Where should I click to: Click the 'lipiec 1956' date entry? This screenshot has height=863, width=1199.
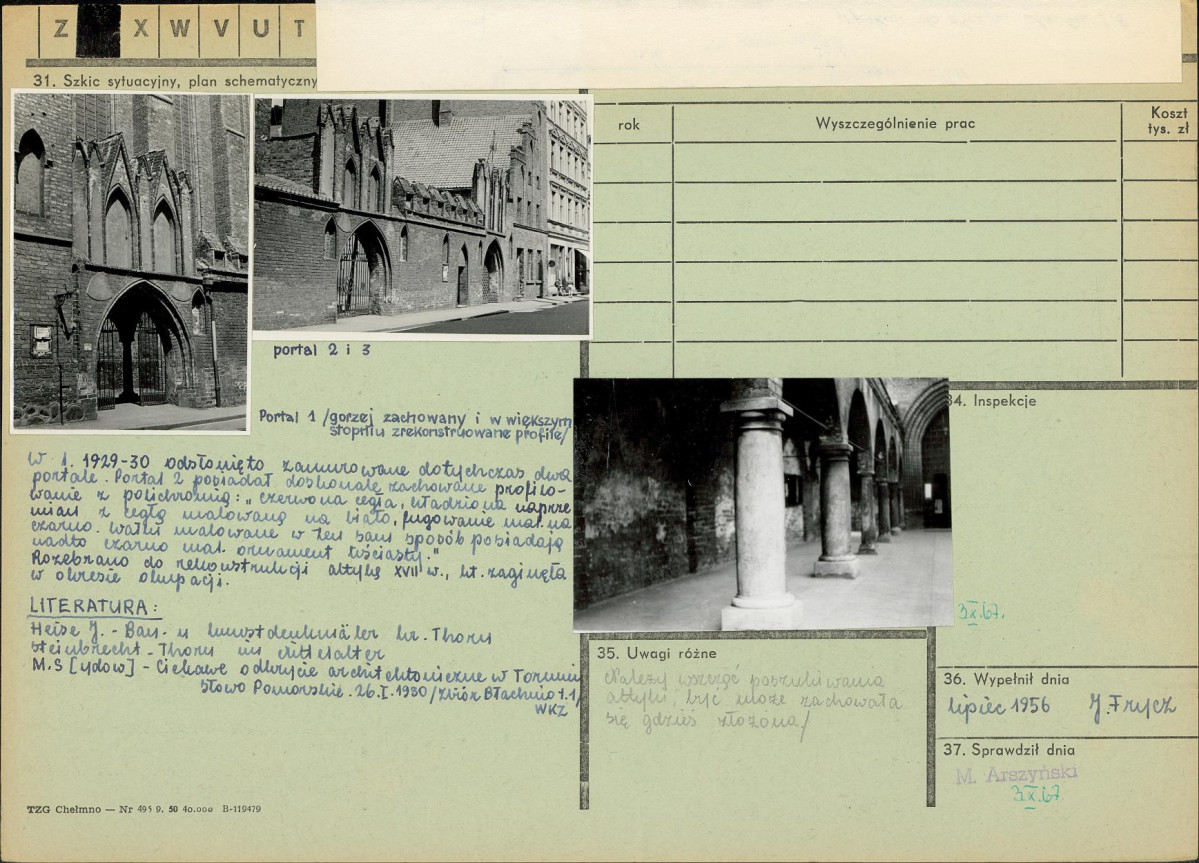click(x=999, y=706)
